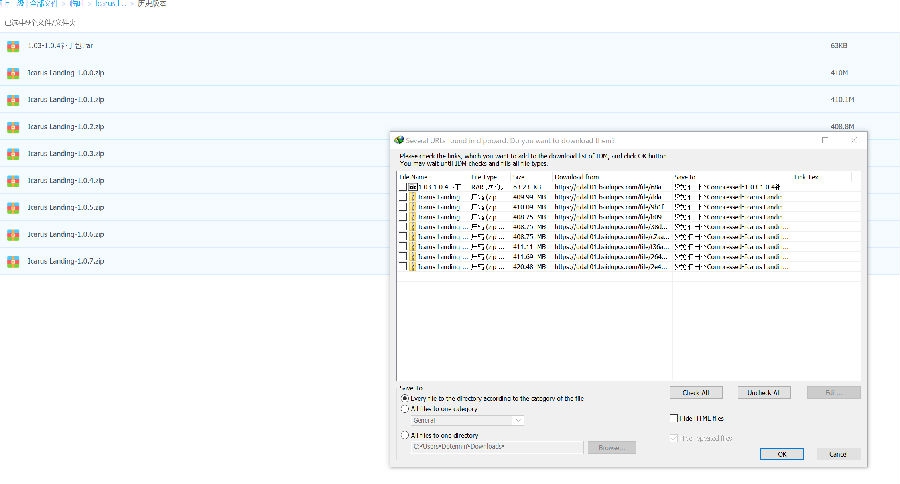Select 'Every file to the directory according to category'

tap(405, 398)
